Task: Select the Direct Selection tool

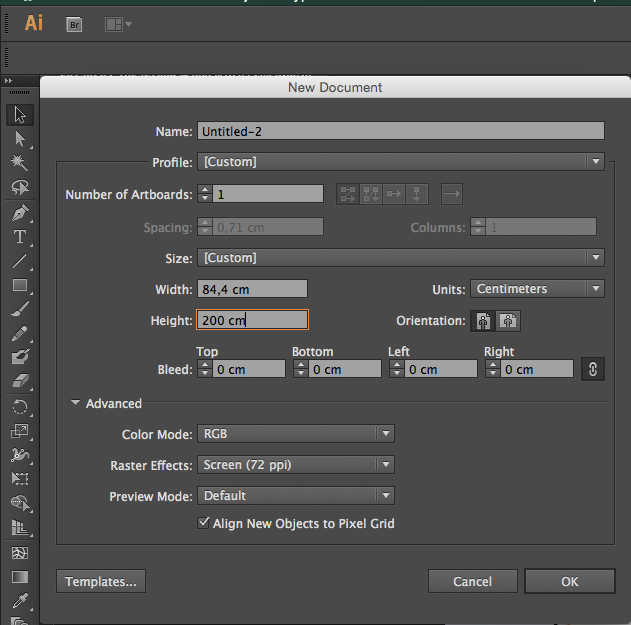Action: coord(20,139)
